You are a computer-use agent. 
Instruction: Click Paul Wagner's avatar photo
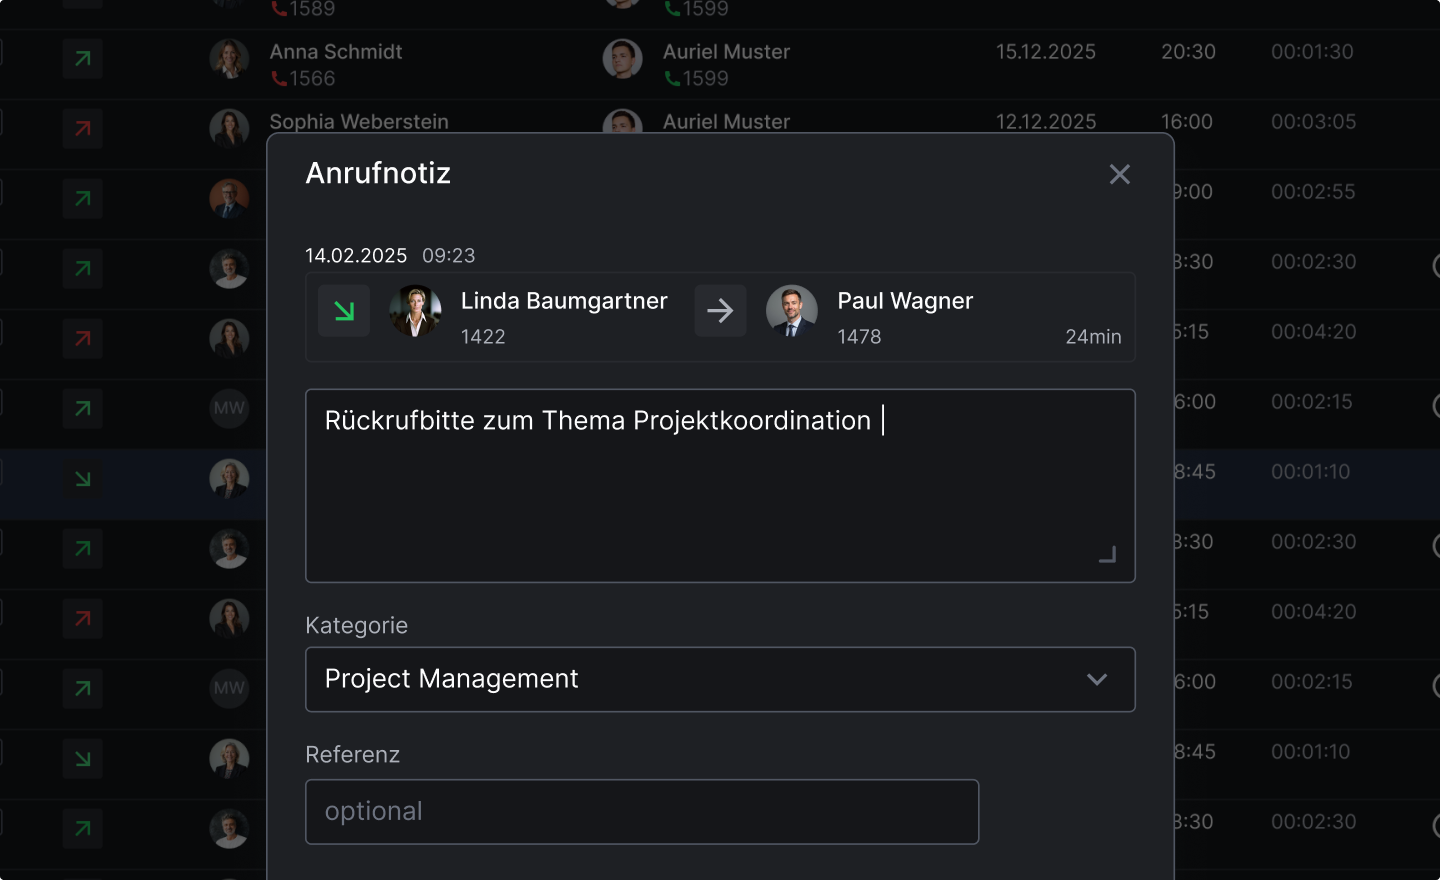click(x=791, y=311)
